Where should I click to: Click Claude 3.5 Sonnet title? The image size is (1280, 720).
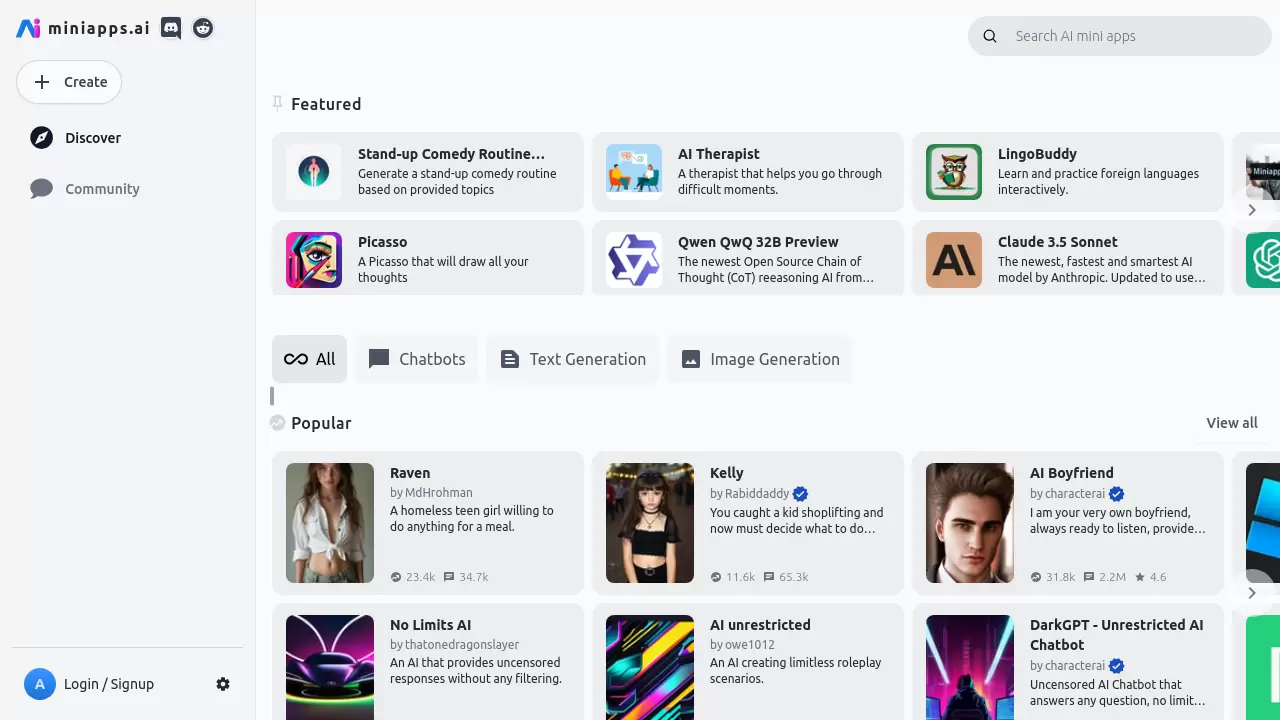pos(1058,242)
